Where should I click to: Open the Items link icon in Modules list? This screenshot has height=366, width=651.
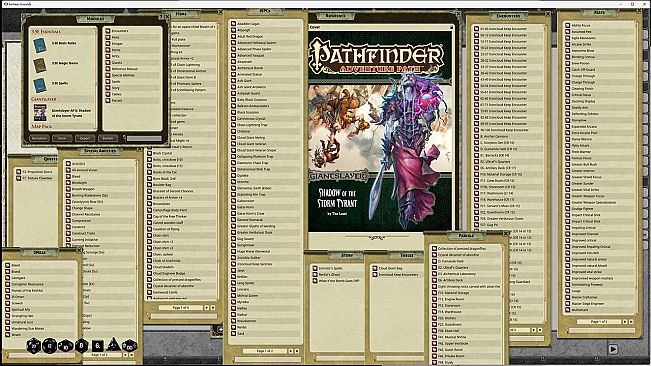pos(108,50)
